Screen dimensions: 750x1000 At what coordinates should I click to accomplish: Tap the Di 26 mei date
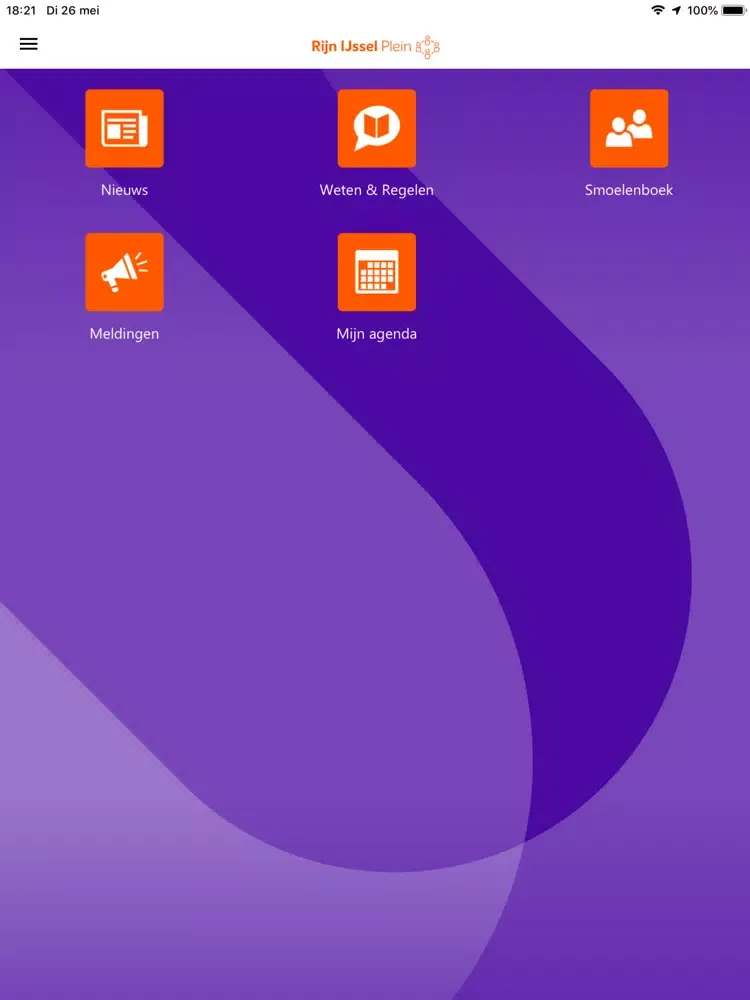[73, 10]
